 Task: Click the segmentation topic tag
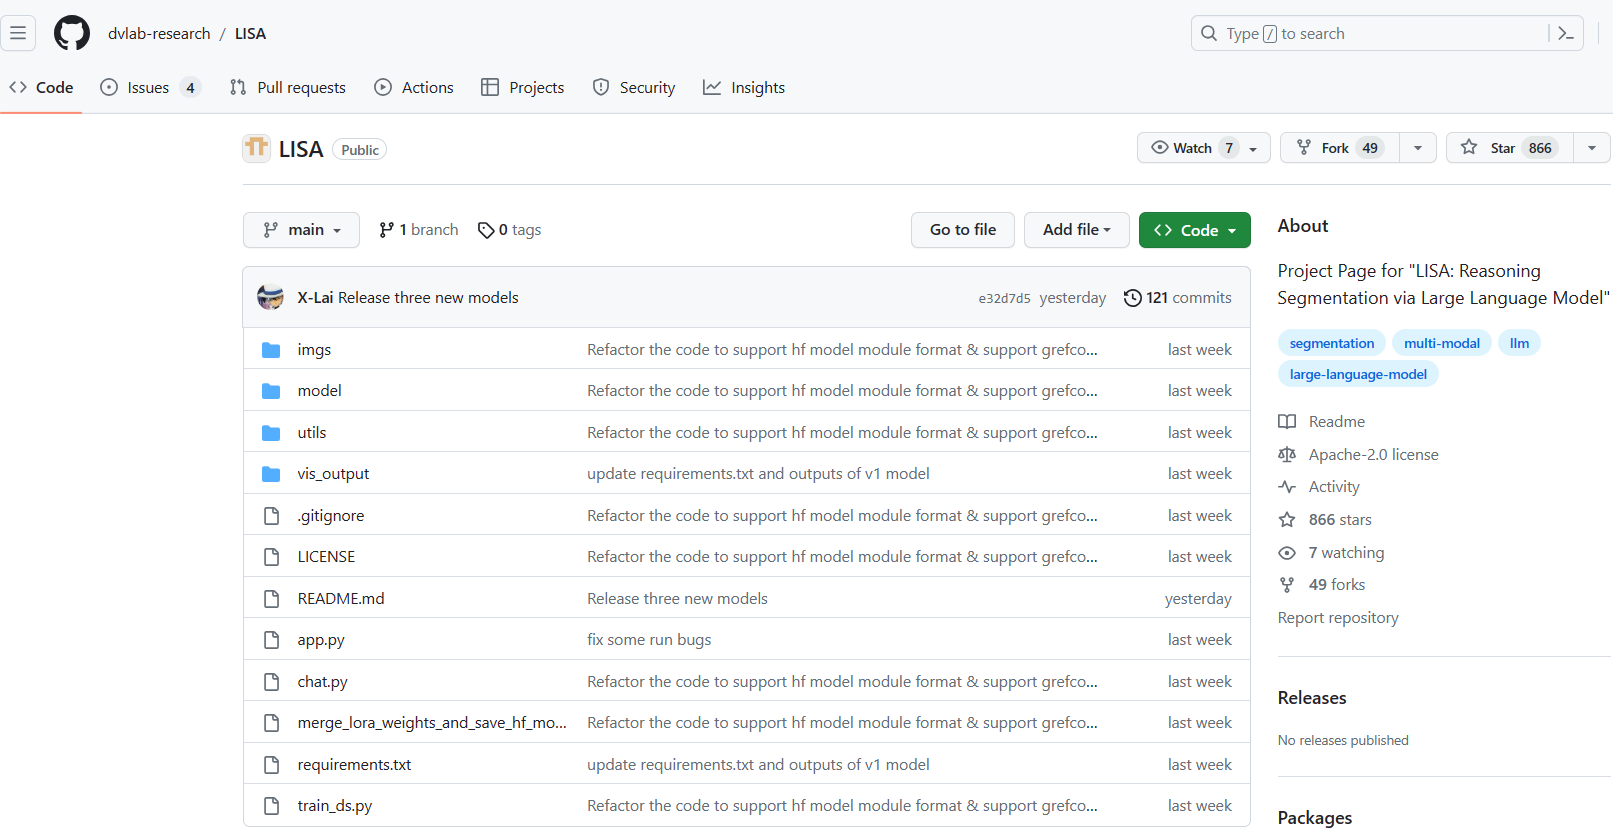(1332, 343)
